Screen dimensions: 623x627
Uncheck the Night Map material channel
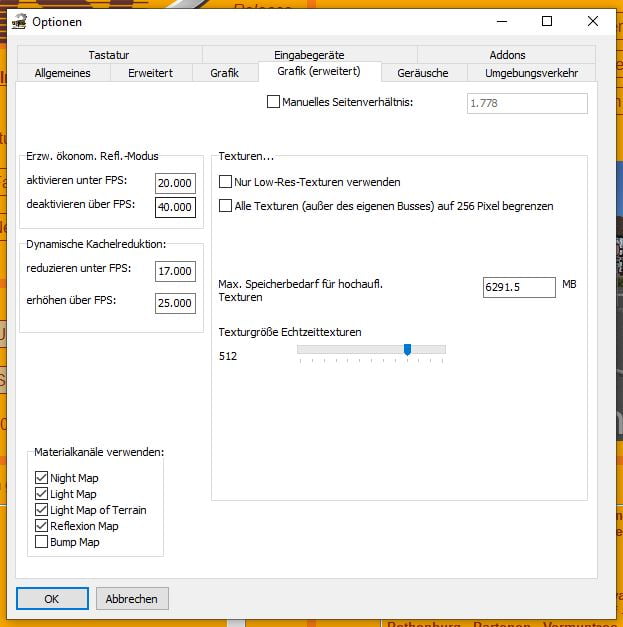coord(42,478)
